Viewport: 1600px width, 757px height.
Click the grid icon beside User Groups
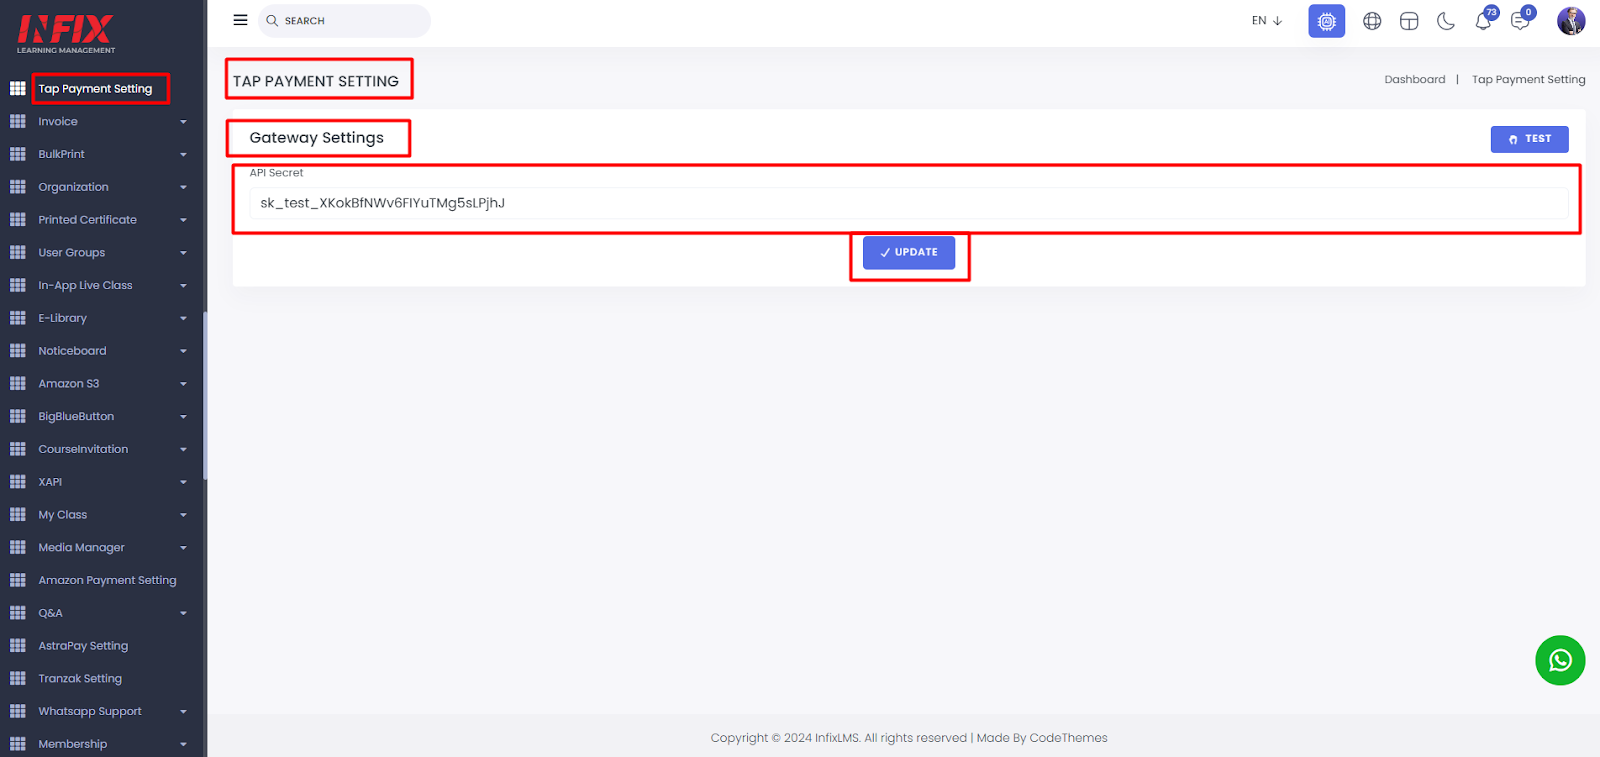pyautogui.click(x=18, y=252)
